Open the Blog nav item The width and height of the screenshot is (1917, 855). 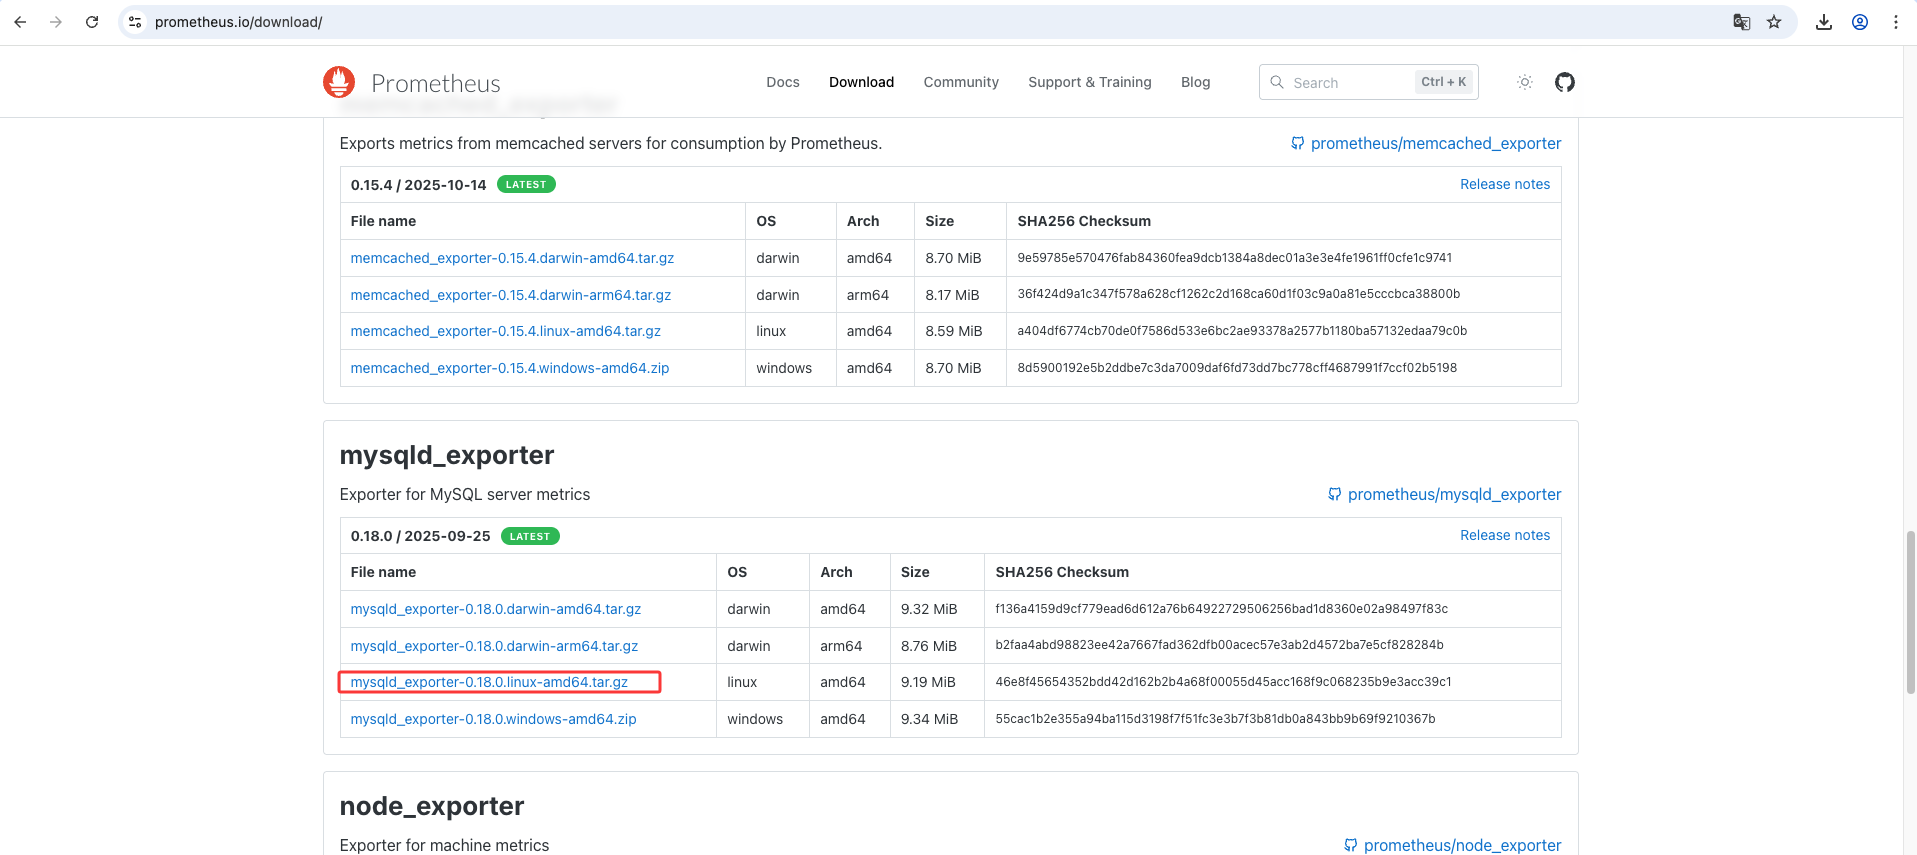1195,82
